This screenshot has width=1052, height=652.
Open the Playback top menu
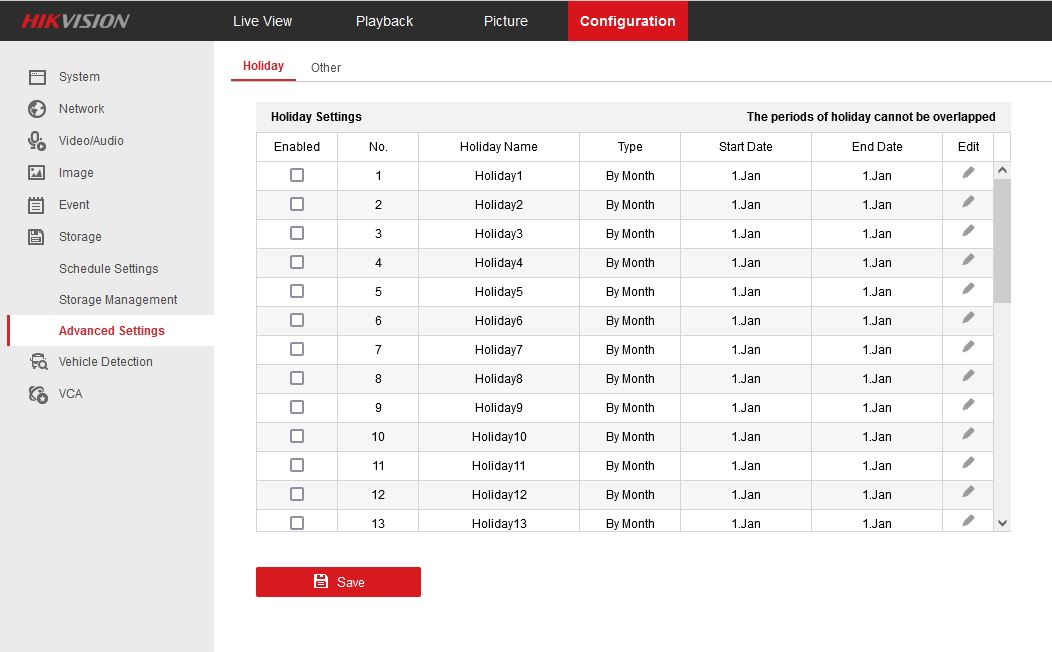pos(384,21)
